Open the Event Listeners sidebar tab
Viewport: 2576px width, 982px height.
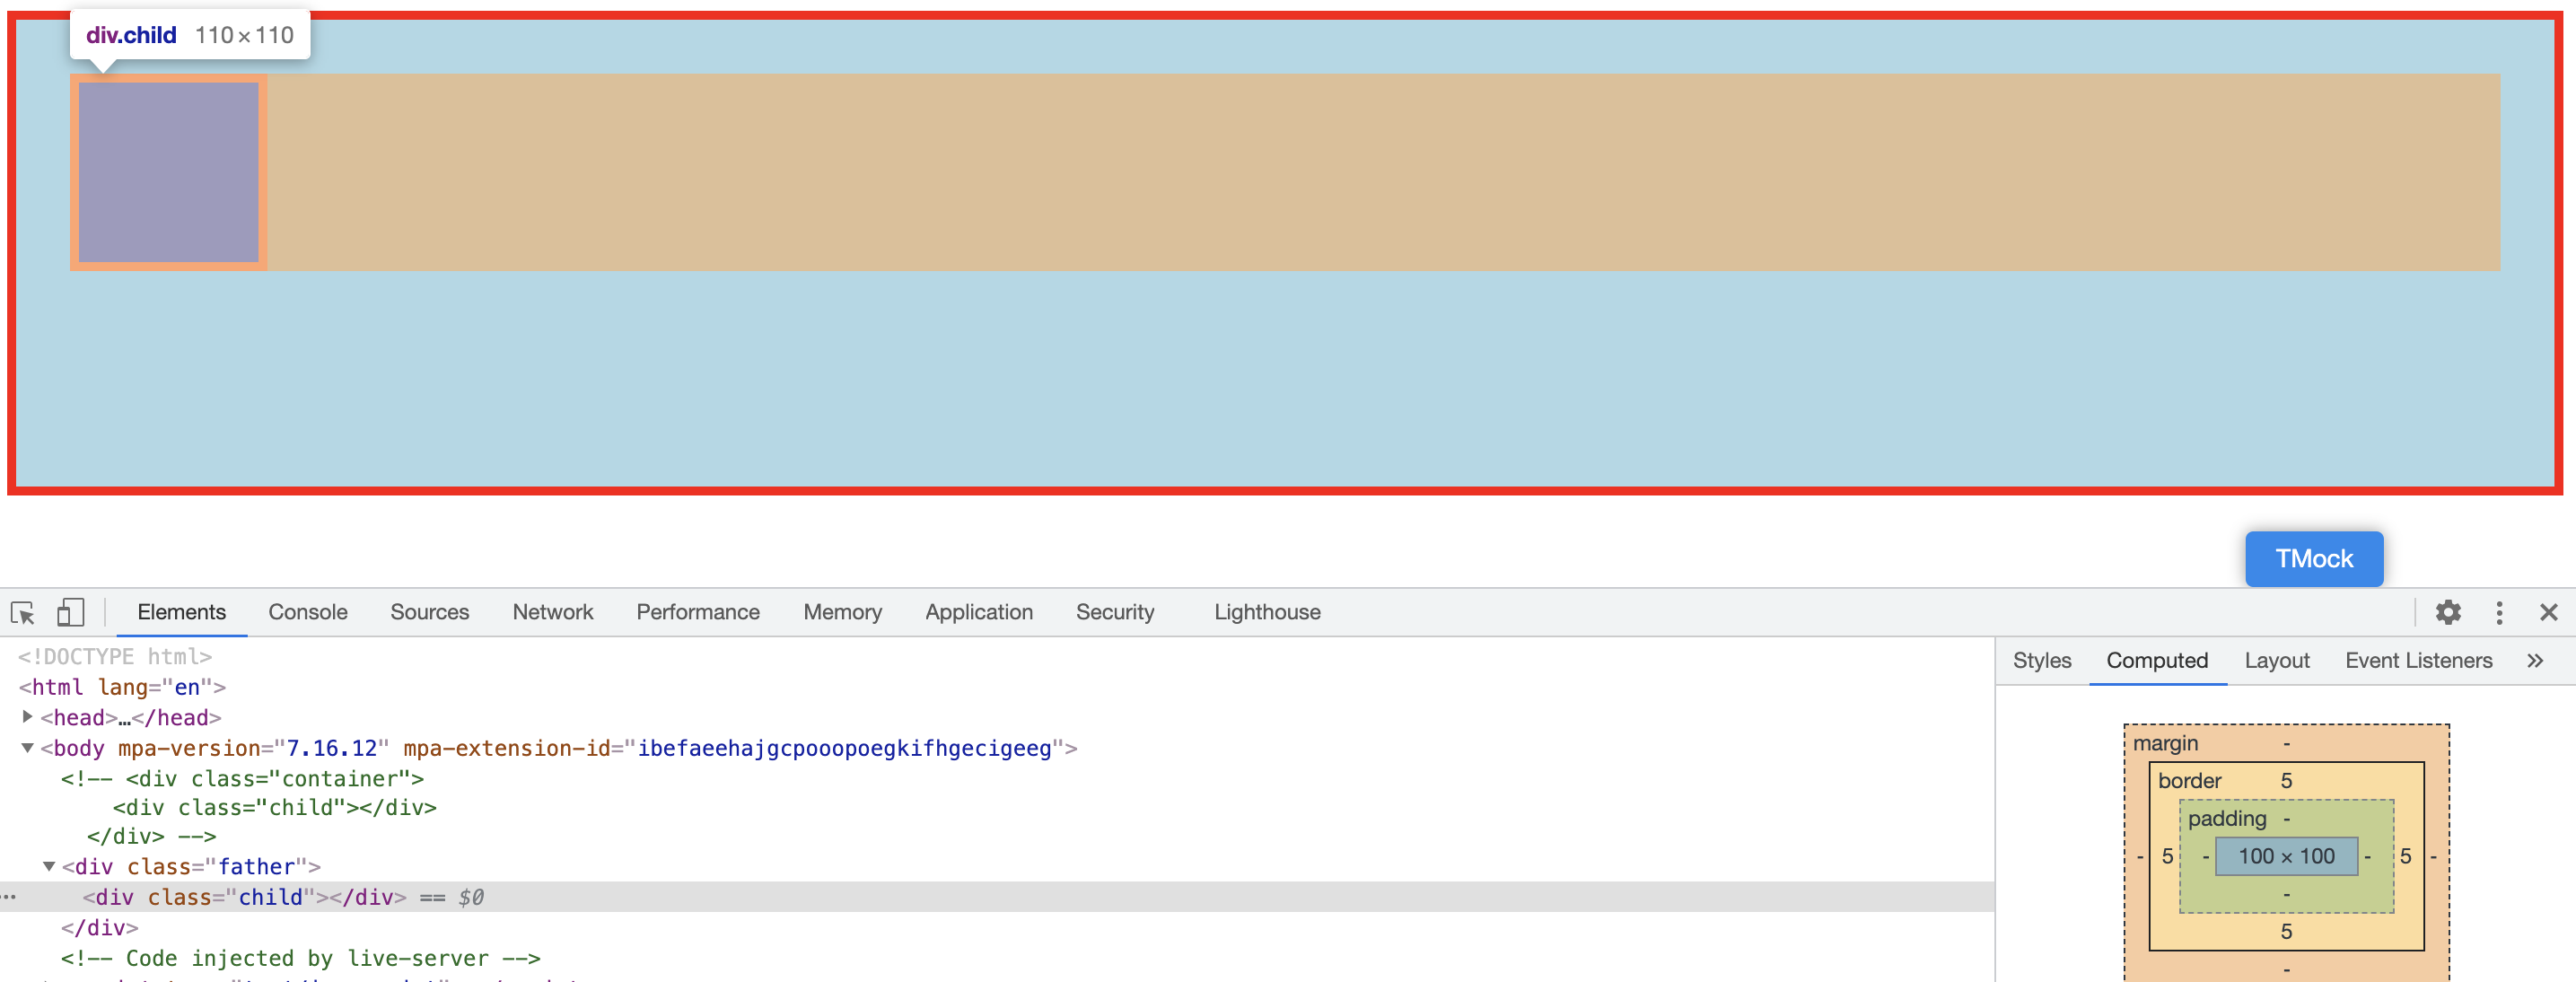point(2418,660)
